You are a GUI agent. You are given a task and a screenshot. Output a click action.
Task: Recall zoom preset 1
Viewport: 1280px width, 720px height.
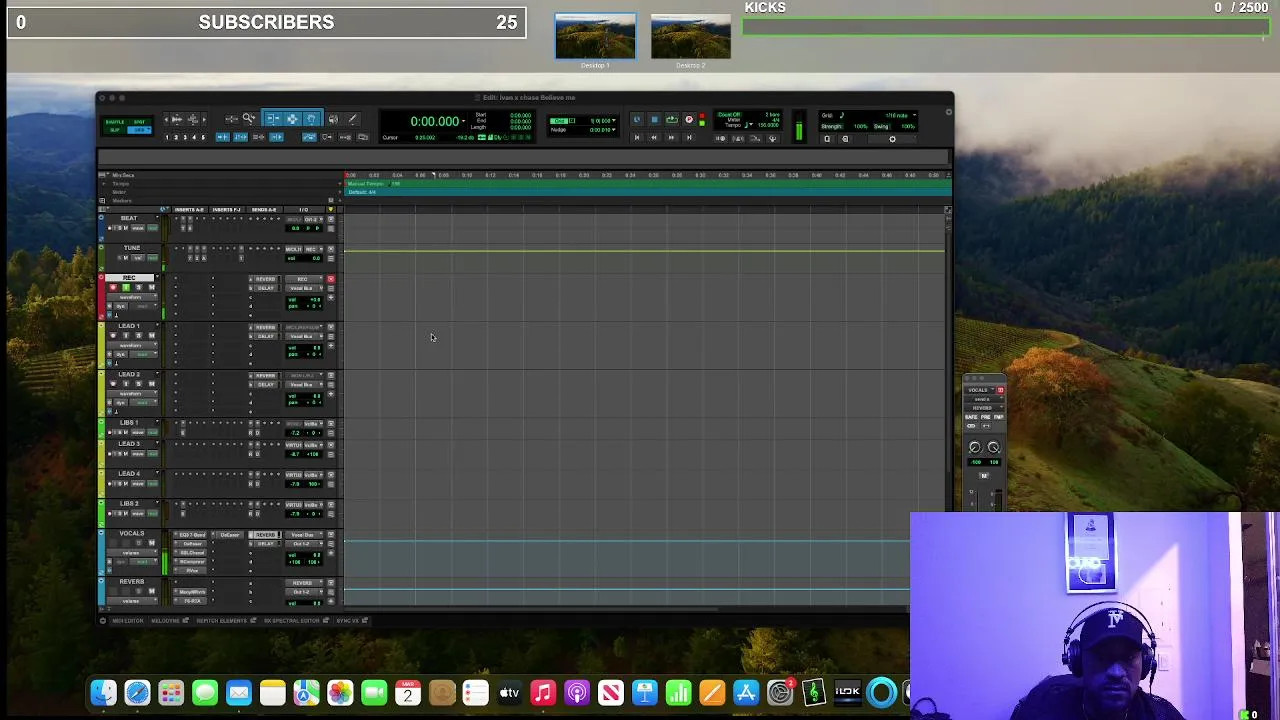(167, 137)
